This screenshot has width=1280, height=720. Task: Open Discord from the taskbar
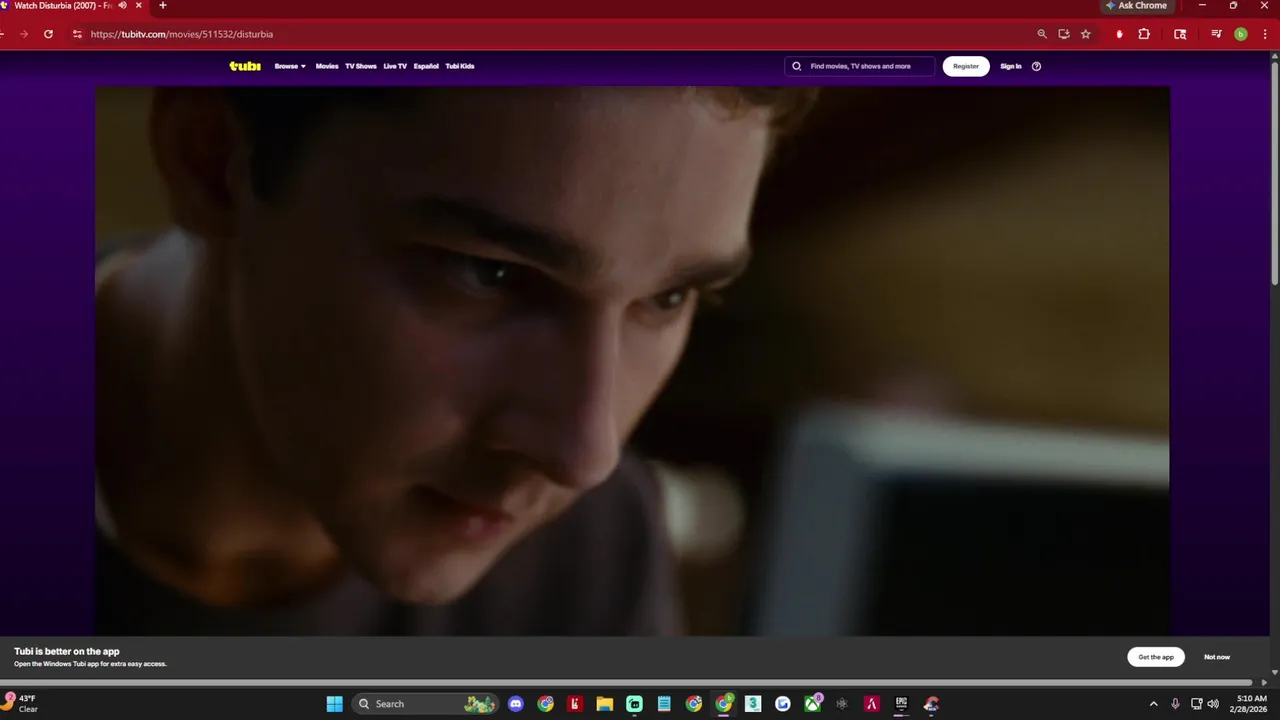click(x=515, y=704)
